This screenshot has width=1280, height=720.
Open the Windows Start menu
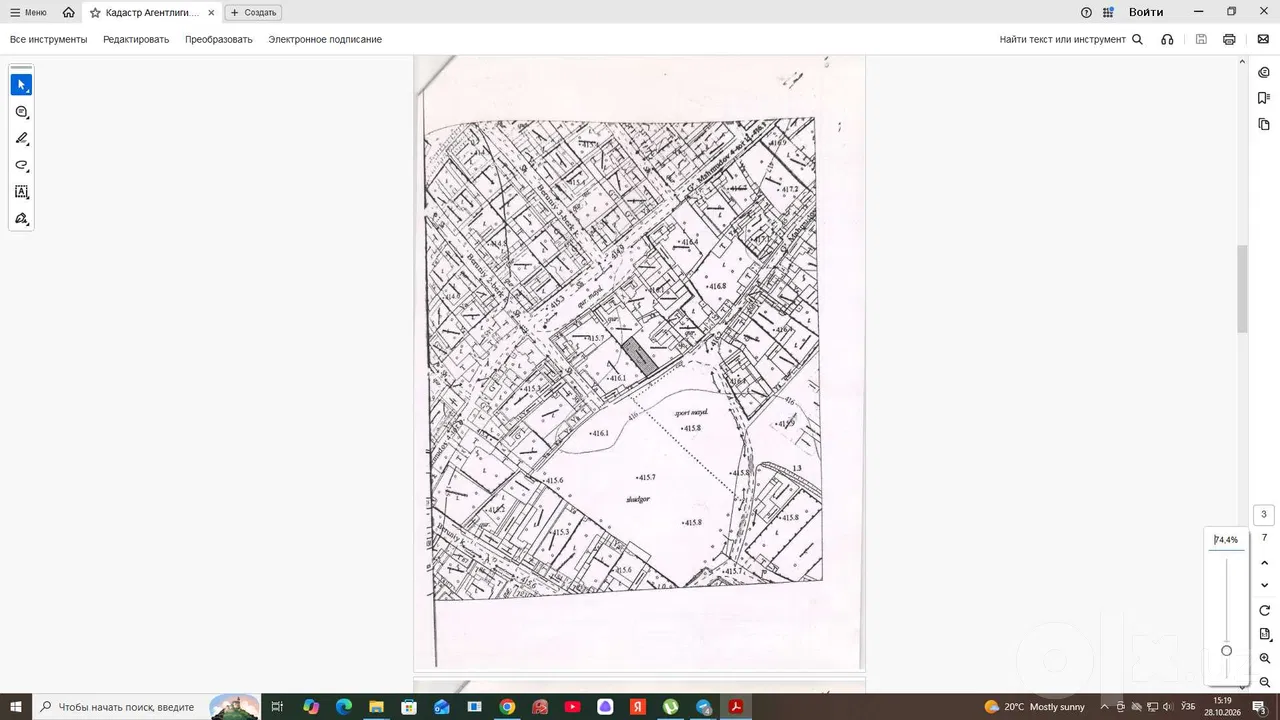pyautogui.click(x=16, y=707)
